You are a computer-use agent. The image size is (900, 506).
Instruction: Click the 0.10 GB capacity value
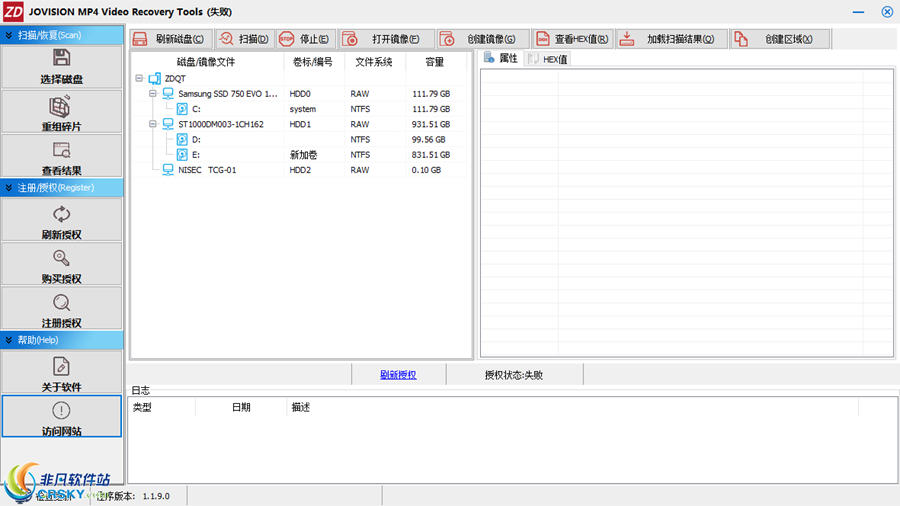pyautogui.click(x=426, y=170)
